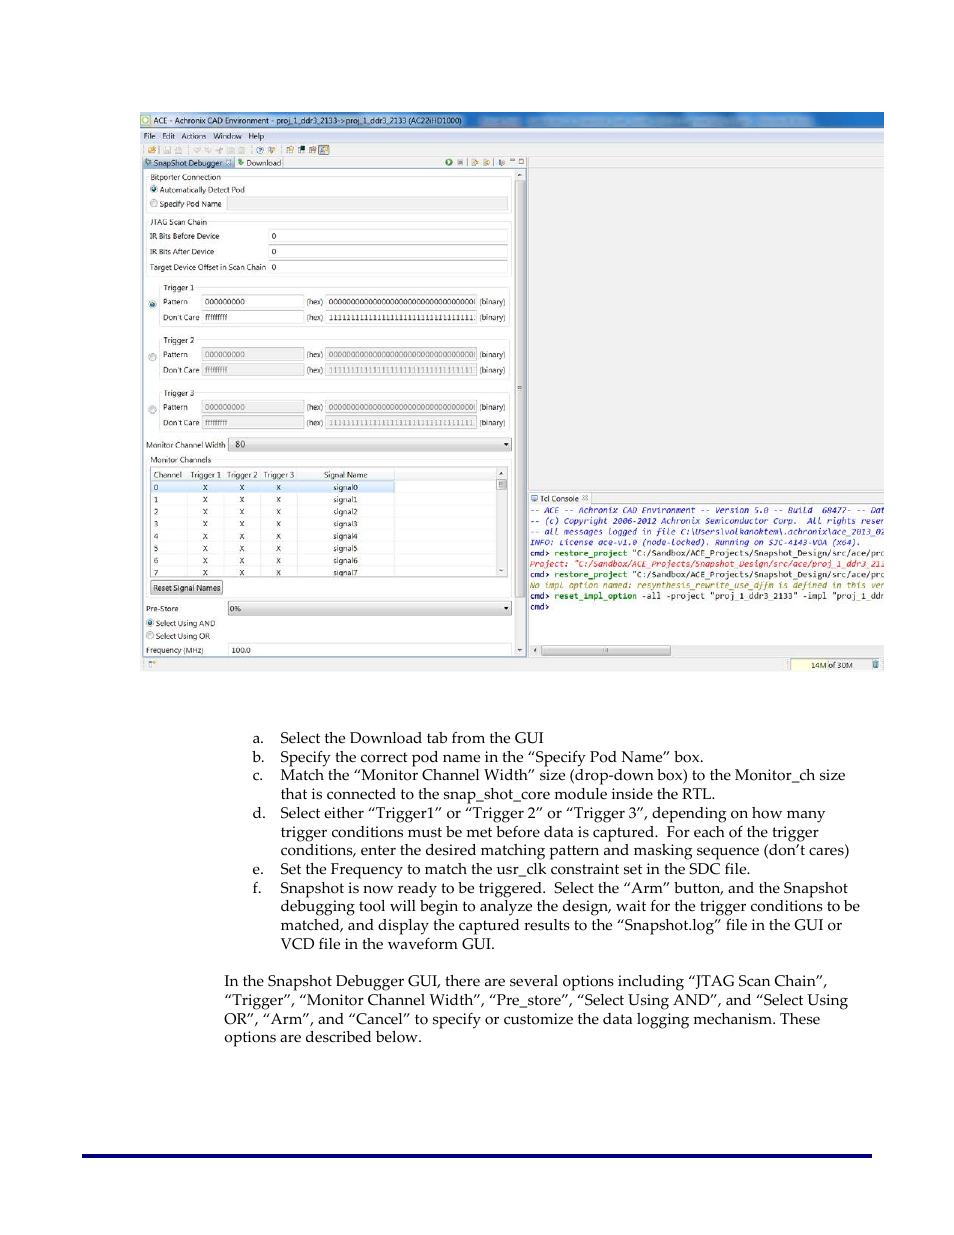The width and height of the screenshot is (954, 1235).
Task: Click the Reset Signal Names button
Action: coord(186,588)
